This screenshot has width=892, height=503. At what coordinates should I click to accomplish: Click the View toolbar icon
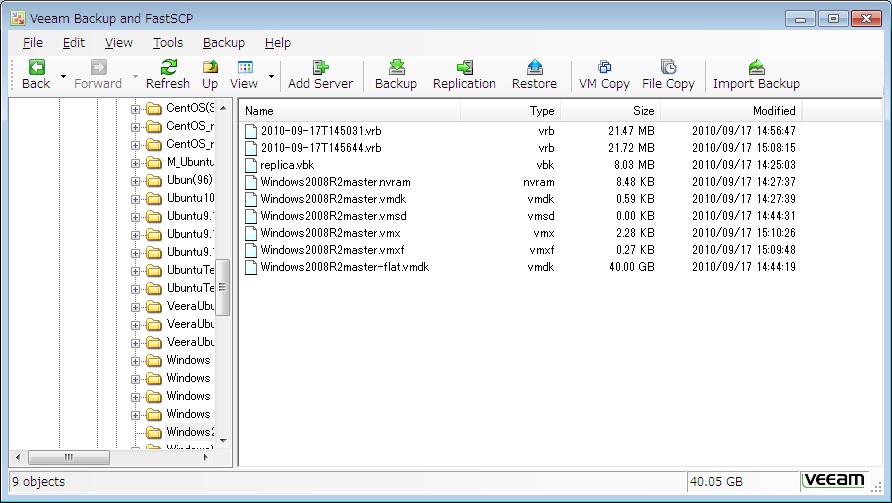245,67
